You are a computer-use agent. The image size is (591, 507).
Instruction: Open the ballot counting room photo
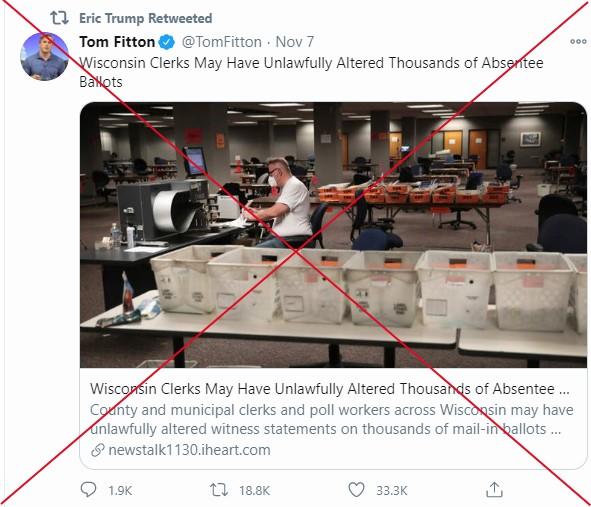(333, 235)
